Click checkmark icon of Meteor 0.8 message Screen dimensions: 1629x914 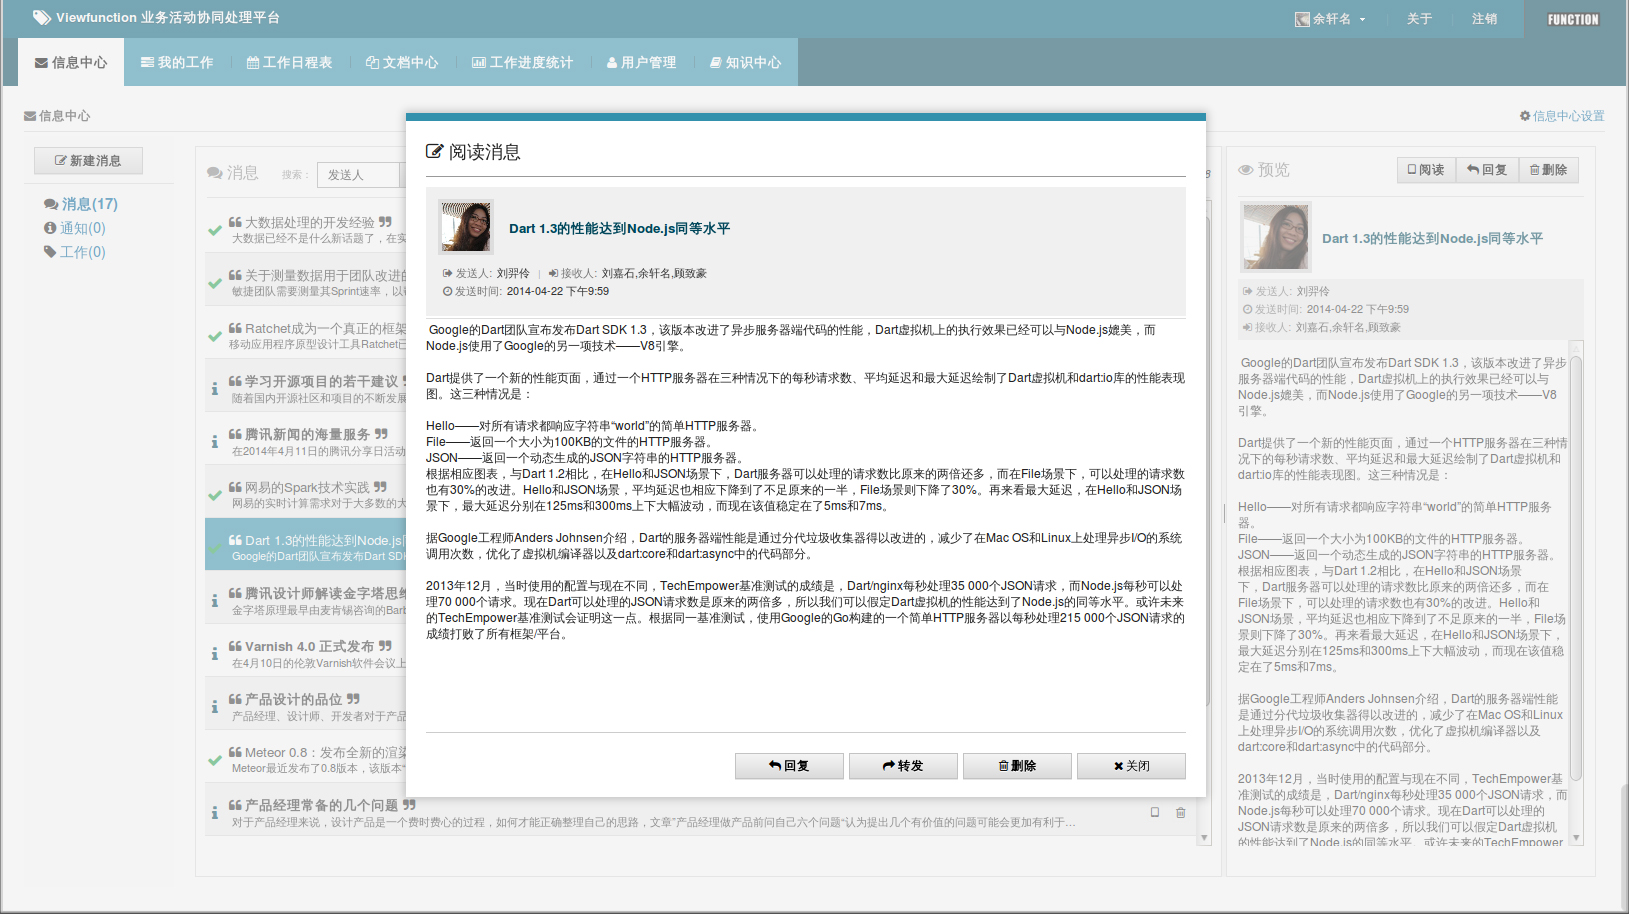tap(215, 760)
